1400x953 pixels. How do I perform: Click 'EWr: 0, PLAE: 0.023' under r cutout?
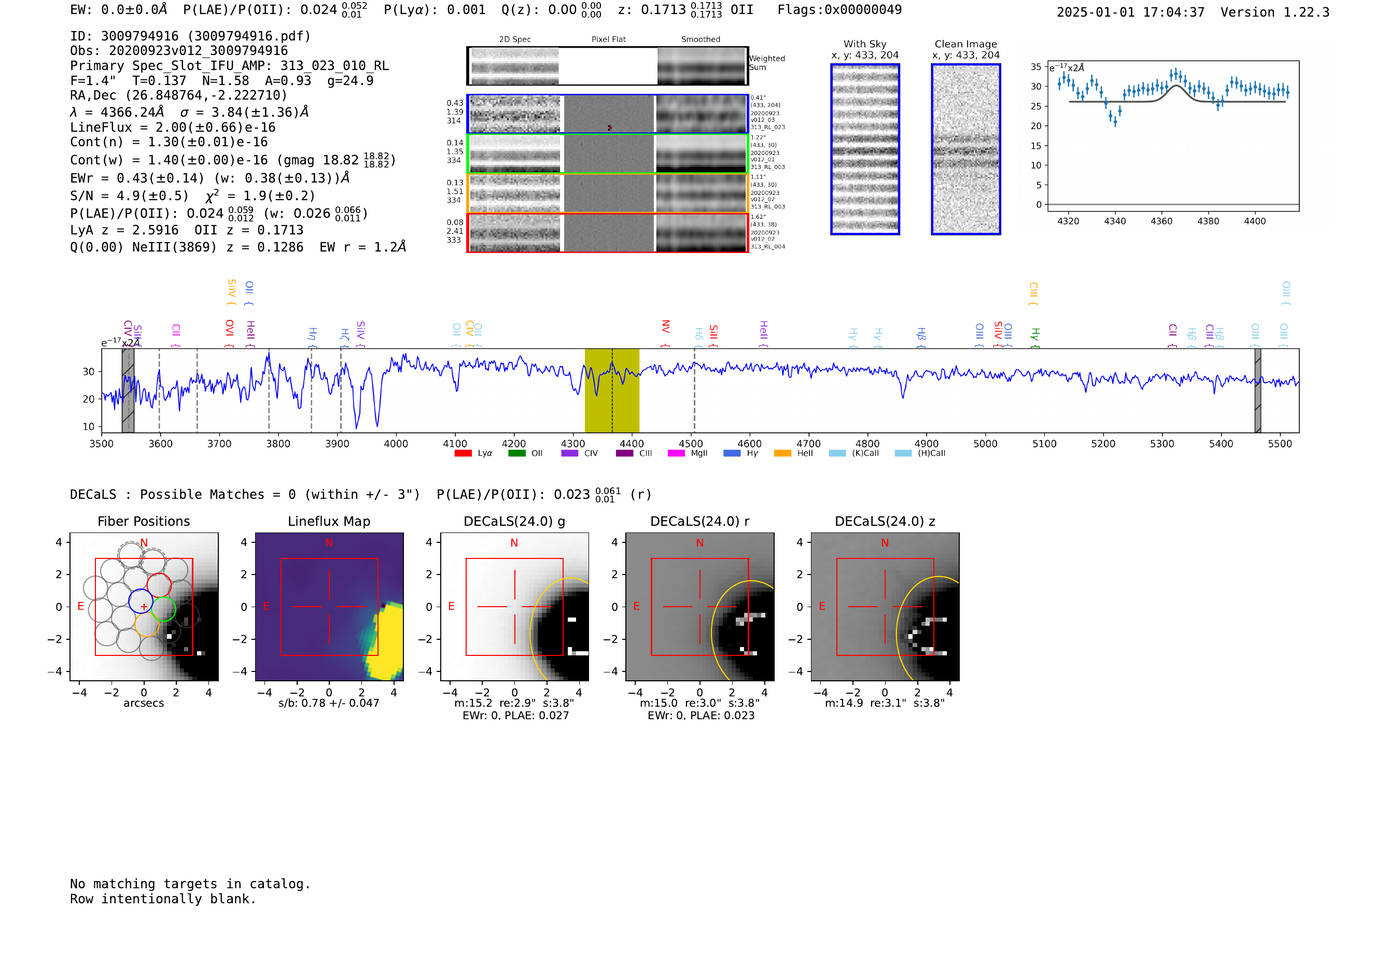pyautogui.click(x=700, y=715)
